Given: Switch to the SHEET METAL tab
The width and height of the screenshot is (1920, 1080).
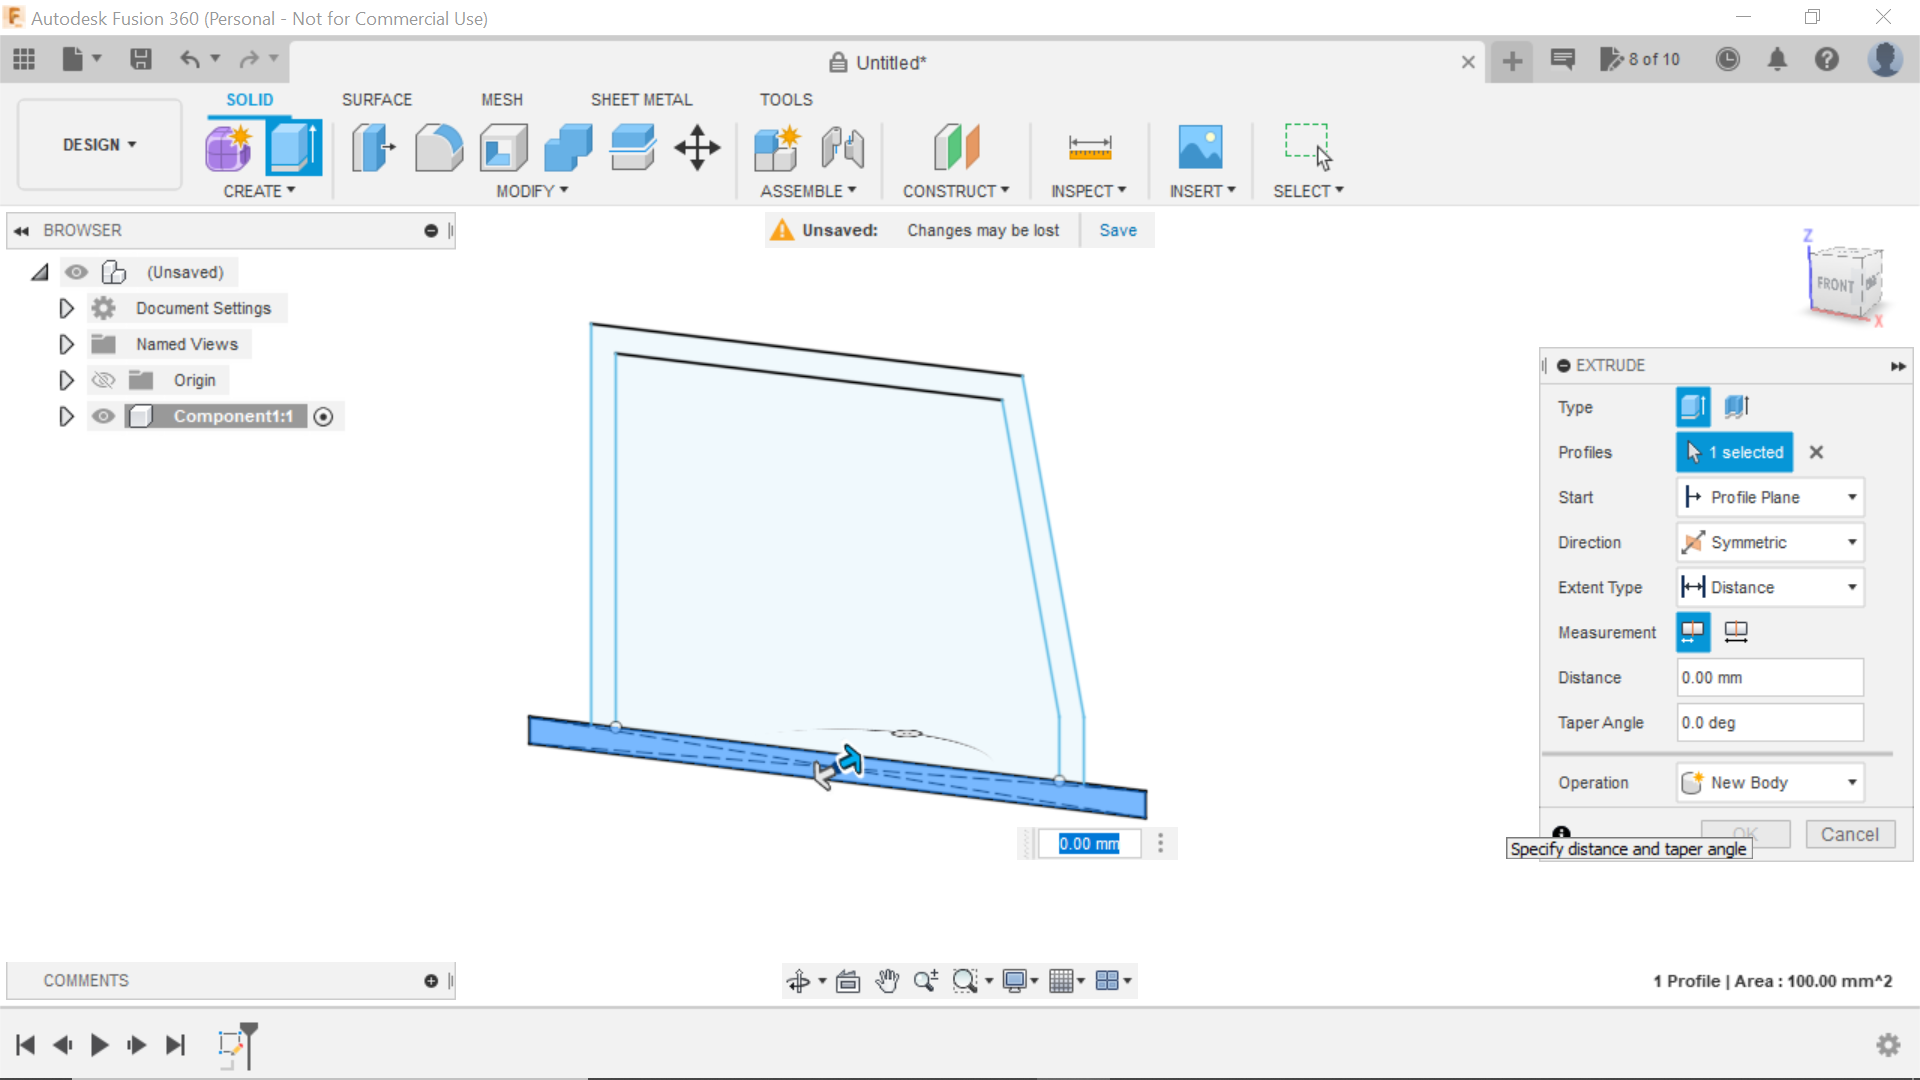Looking at the screenshot, I should tap(641, 99).
